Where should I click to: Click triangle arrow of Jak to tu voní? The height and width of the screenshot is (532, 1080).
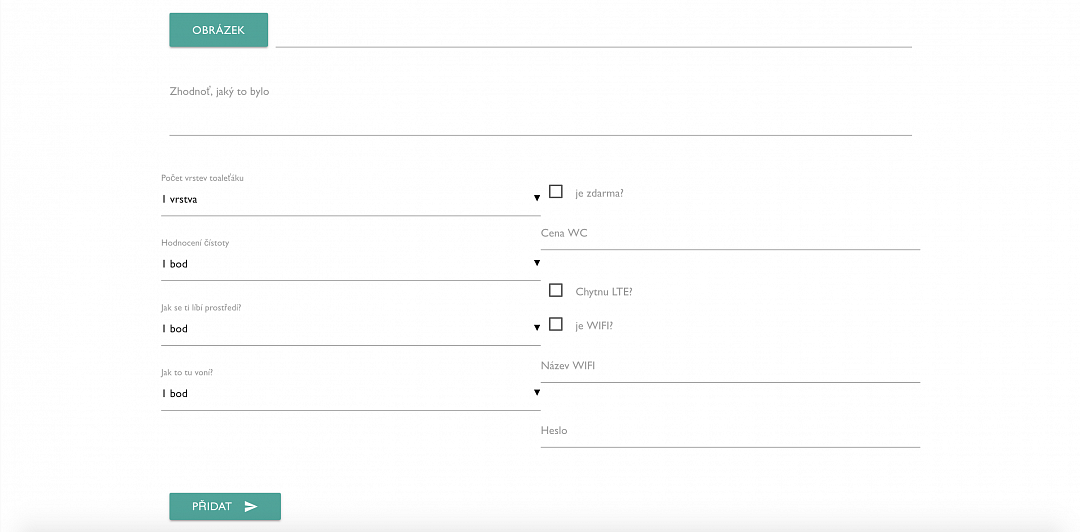(537, 393)
